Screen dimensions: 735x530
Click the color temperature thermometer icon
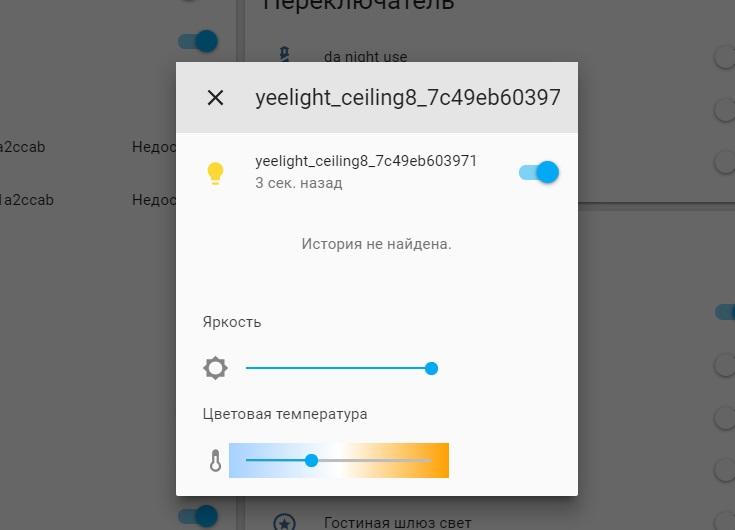point(215,460)
